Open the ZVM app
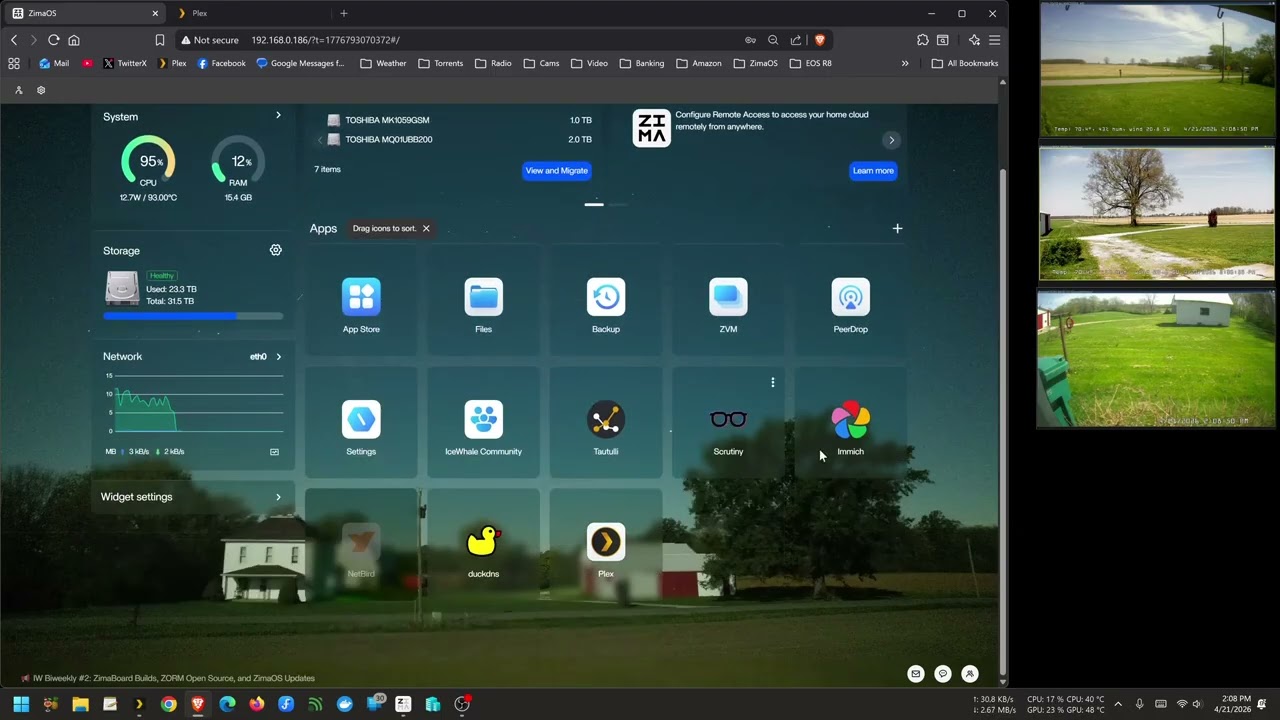 [728, 298]
